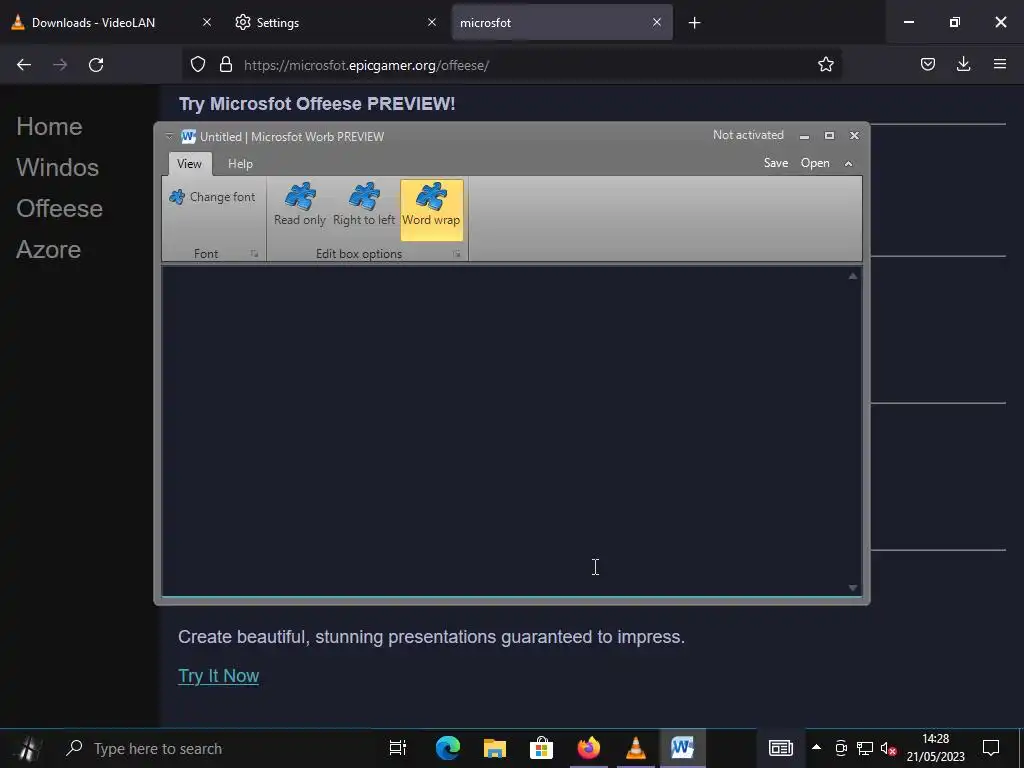Open Task View from the taskbar
1024x768 pixels.
398,748
